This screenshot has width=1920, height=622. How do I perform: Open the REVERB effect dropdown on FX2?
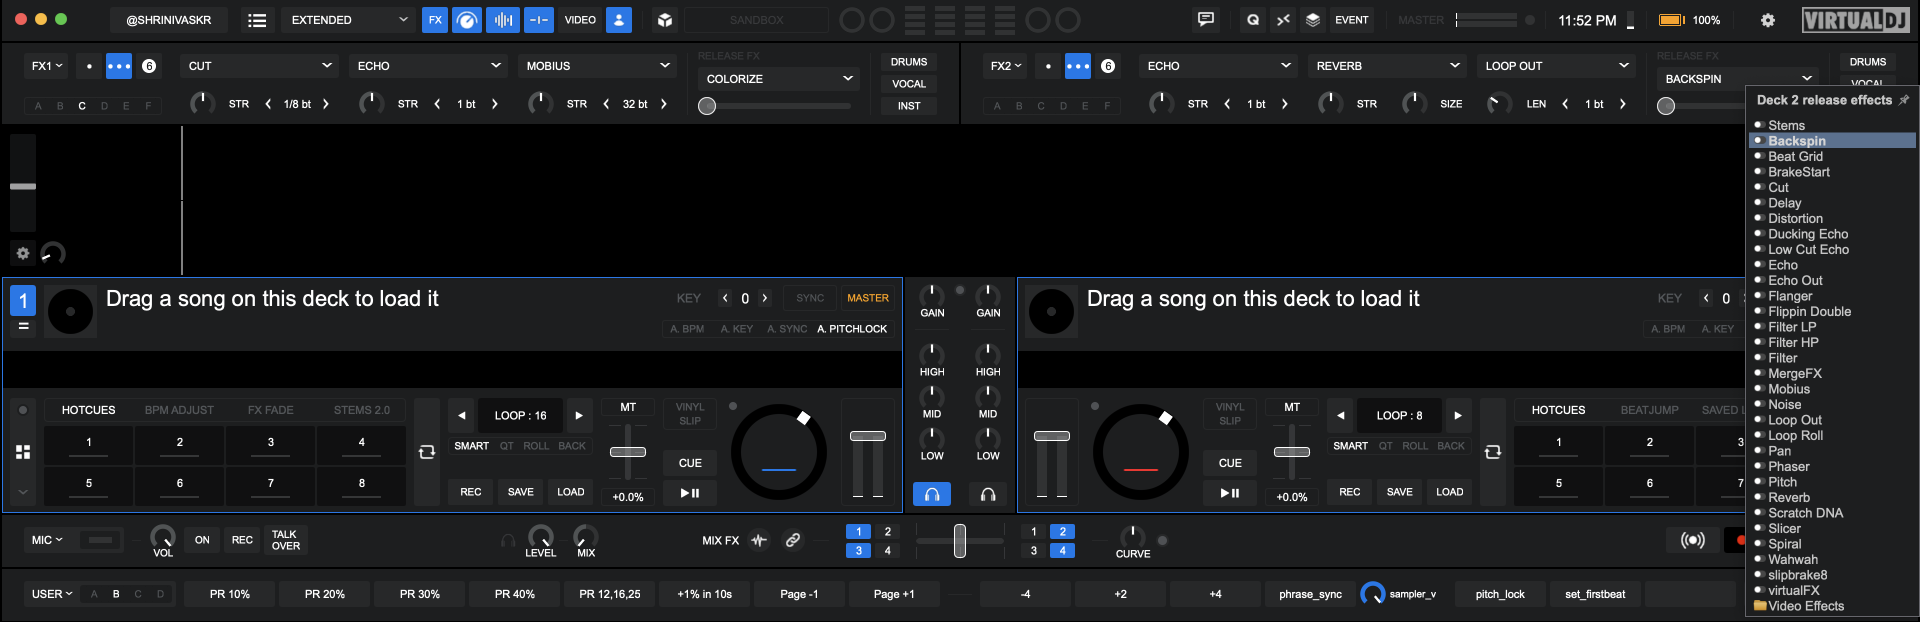(x=1387, y=66)
